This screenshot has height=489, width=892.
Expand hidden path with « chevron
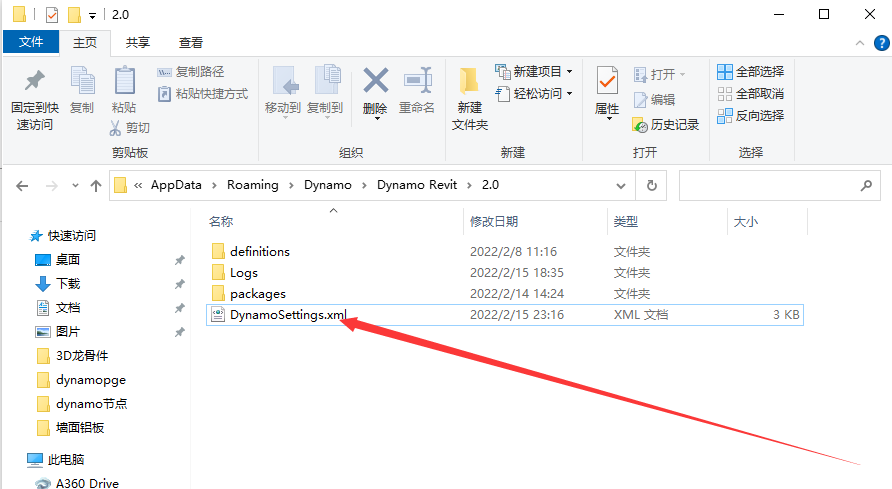pyautogui.click(x=138, y=185)
